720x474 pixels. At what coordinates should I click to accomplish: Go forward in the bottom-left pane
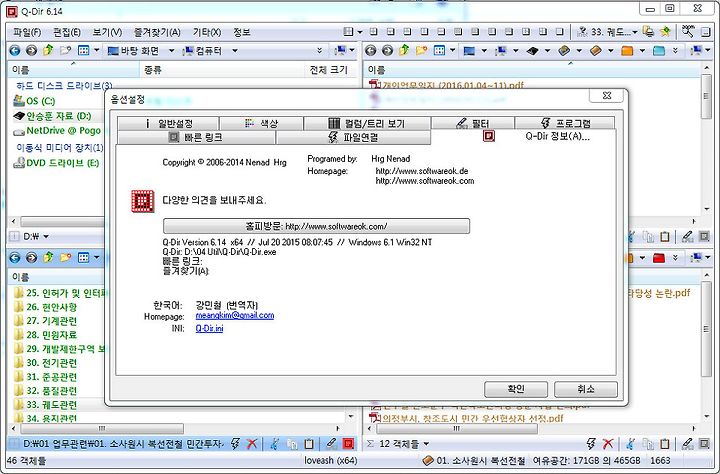(x=31, y=258)
